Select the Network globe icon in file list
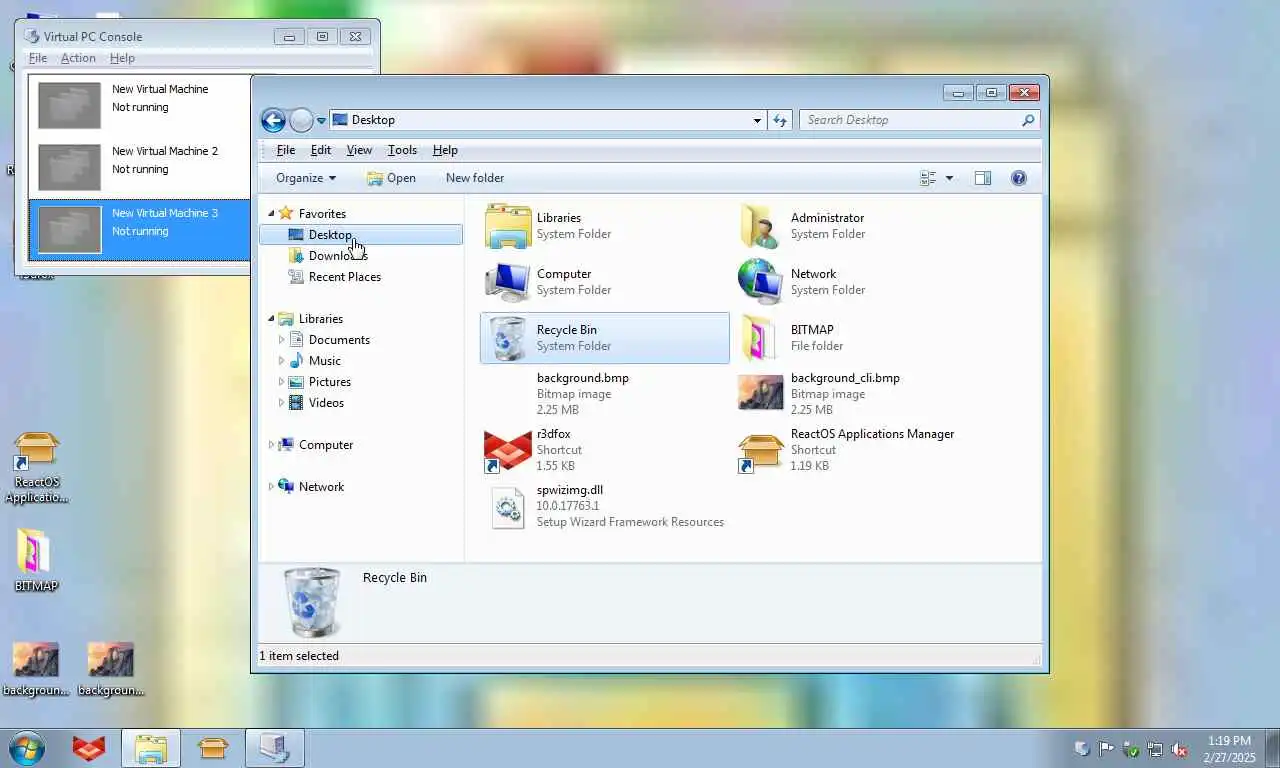The image size is (1280, 768). coord(761,282)
